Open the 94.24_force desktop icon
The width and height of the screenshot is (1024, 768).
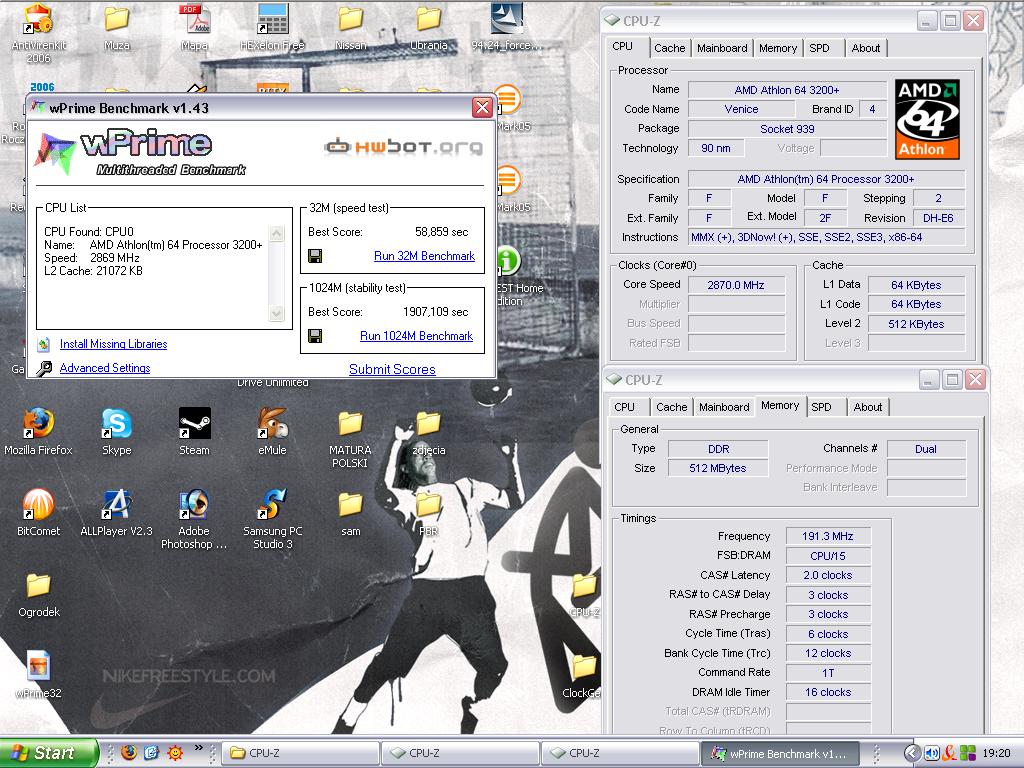[507, 19]
